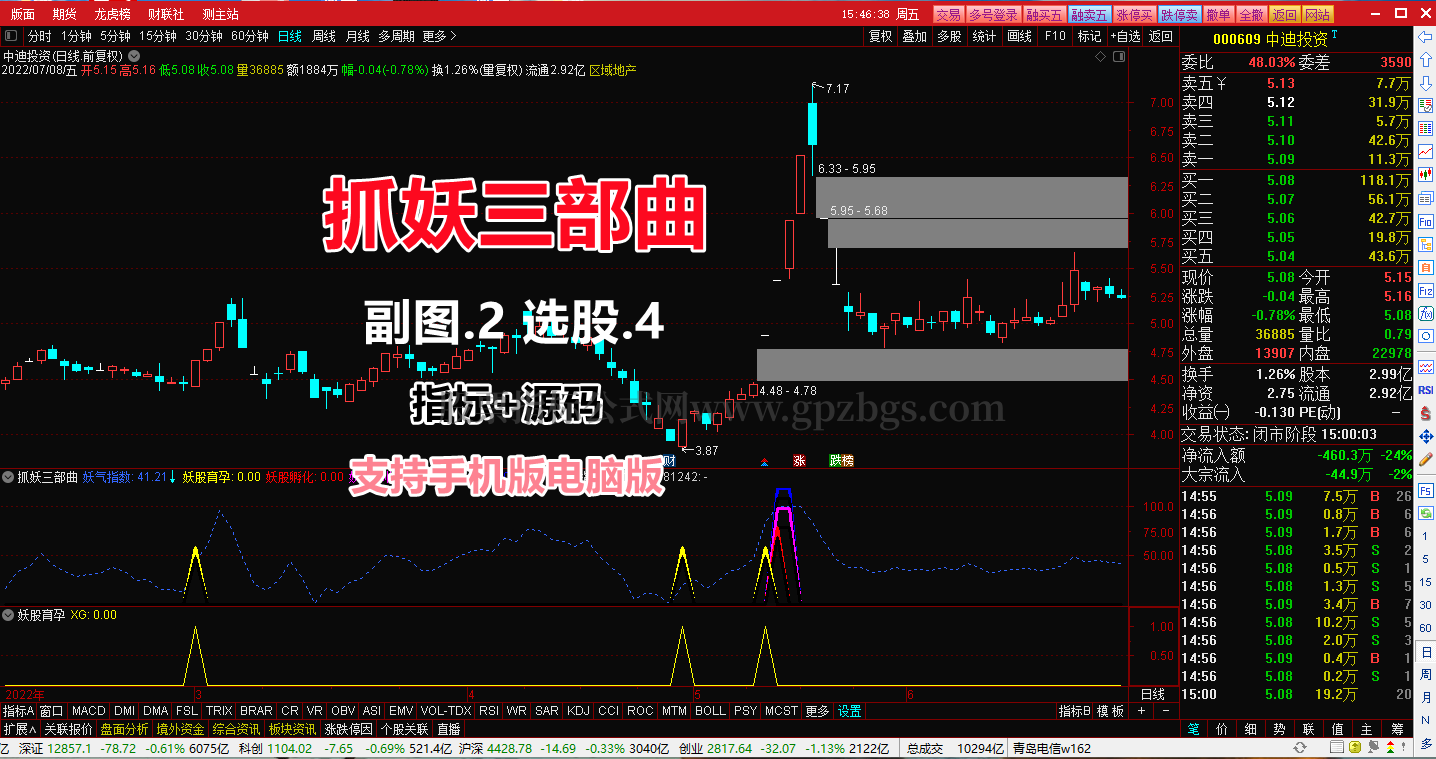Click the left arrow back icon
This screenshot has width=1436, height=759.
(x=1425, y=37)
